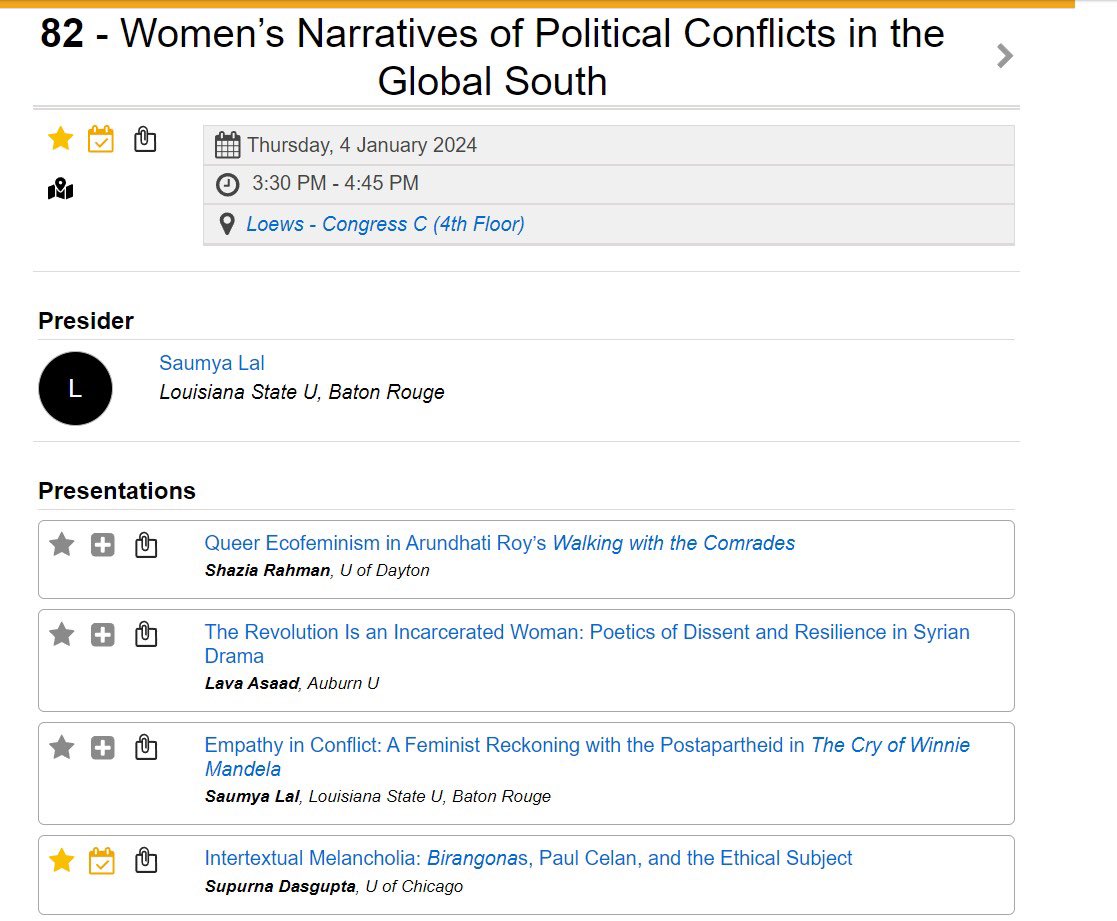This screenshot has height=921, width=1117.
Task: Click presenter name Shazia Rahman
Action: pyautogui.click(x=267, y=571)
